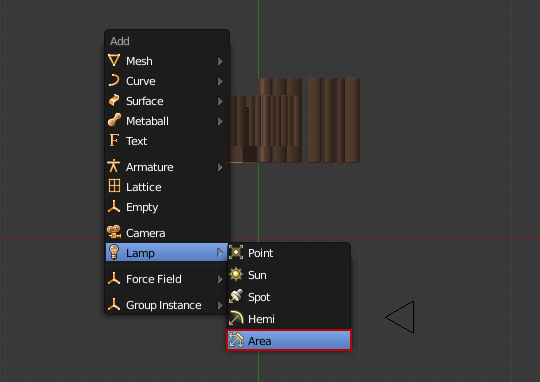Open the Metaball entry label

[x=147, y=121]
